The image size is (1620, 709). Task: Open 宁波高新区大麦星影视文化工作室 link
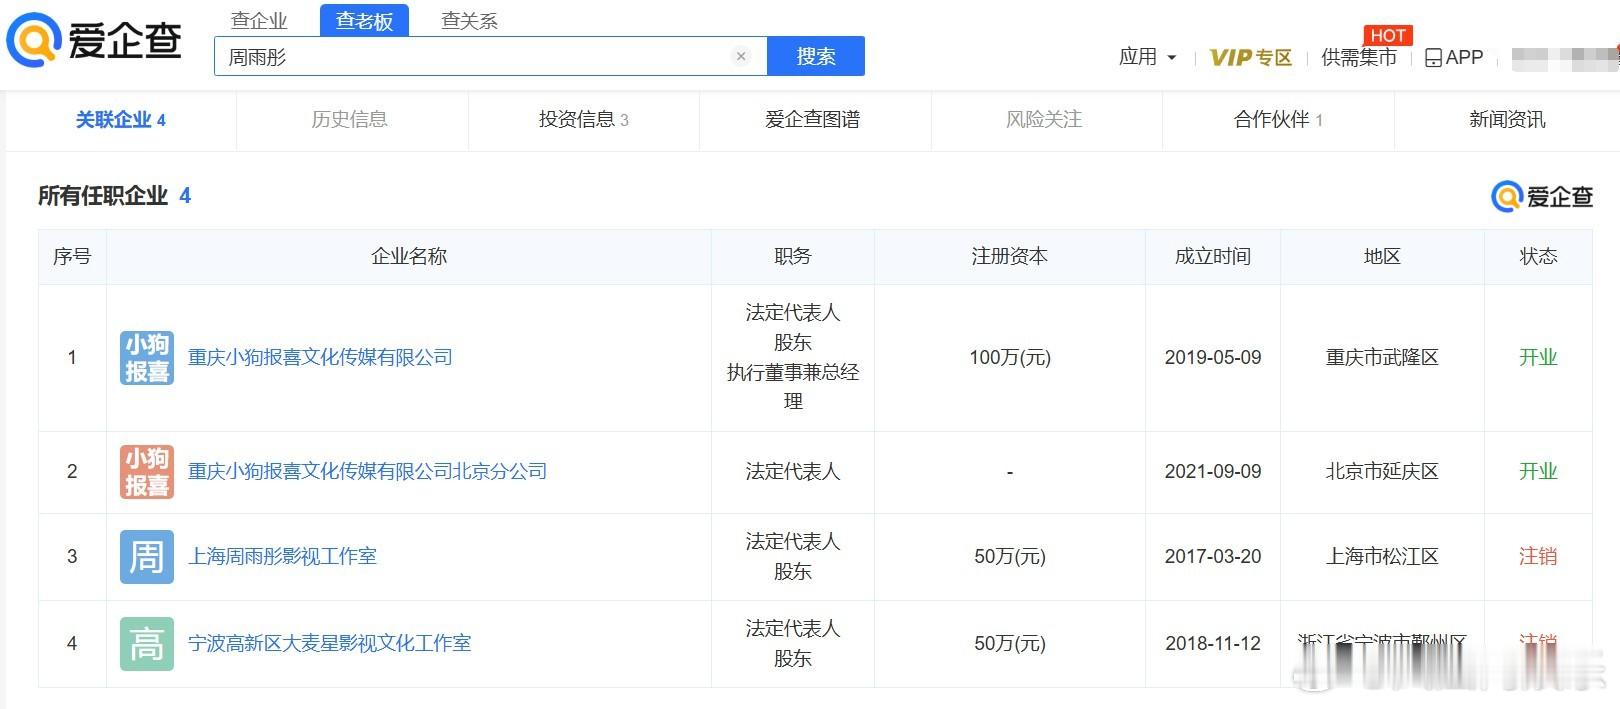click(329, 644)
